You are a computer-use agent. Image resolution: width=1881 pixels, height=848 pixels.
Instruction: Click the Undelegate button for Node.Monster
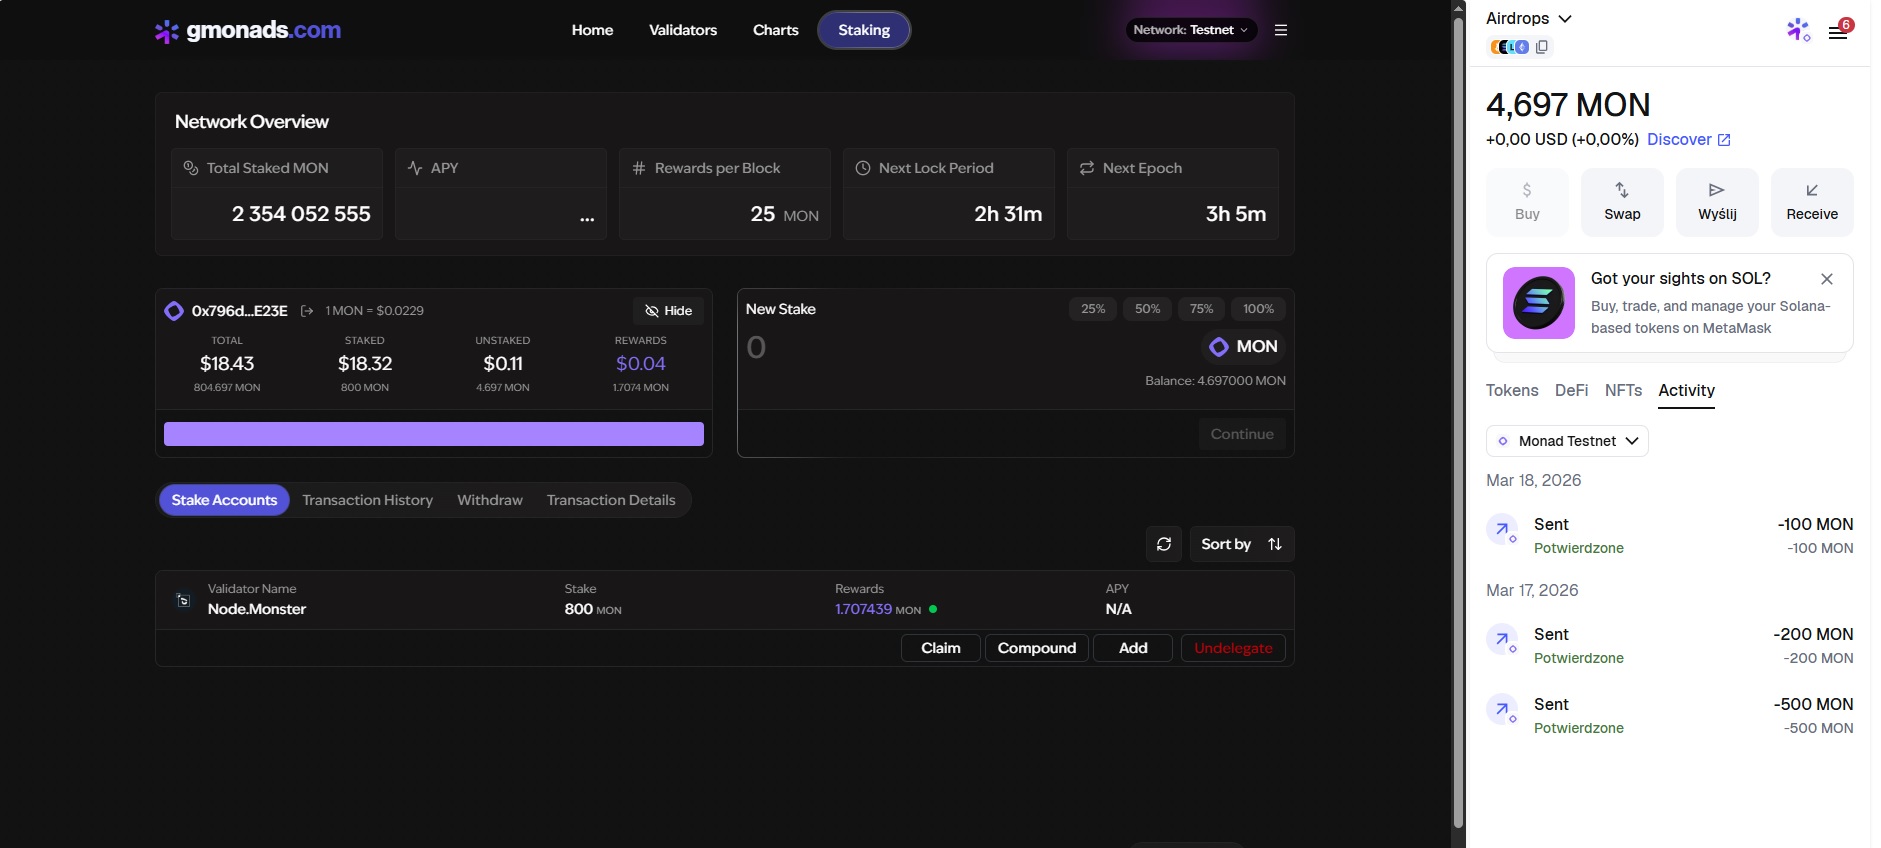1232,648
